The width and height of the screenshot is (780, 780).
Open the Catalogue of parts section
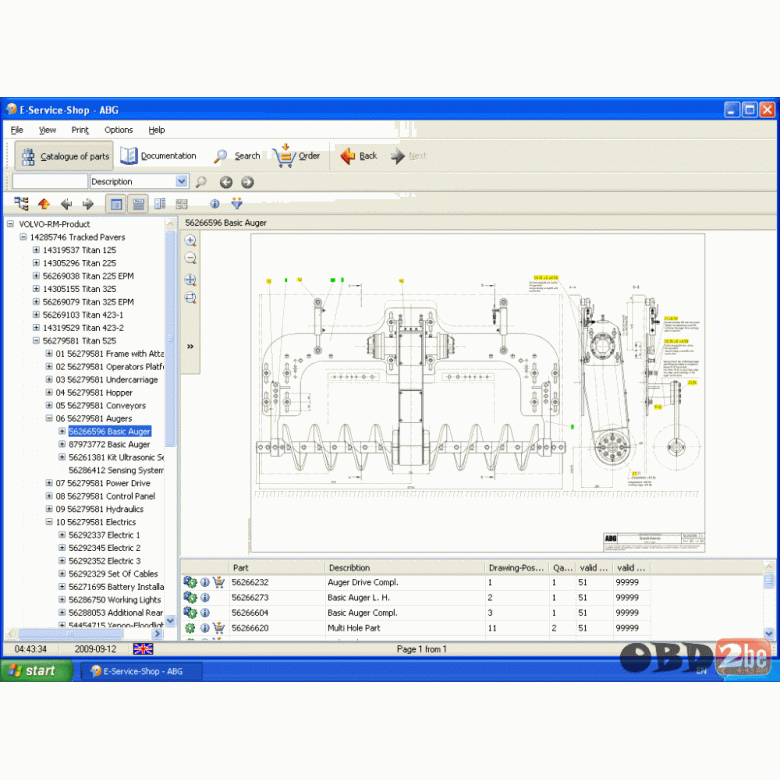click(x=64, y=156)
